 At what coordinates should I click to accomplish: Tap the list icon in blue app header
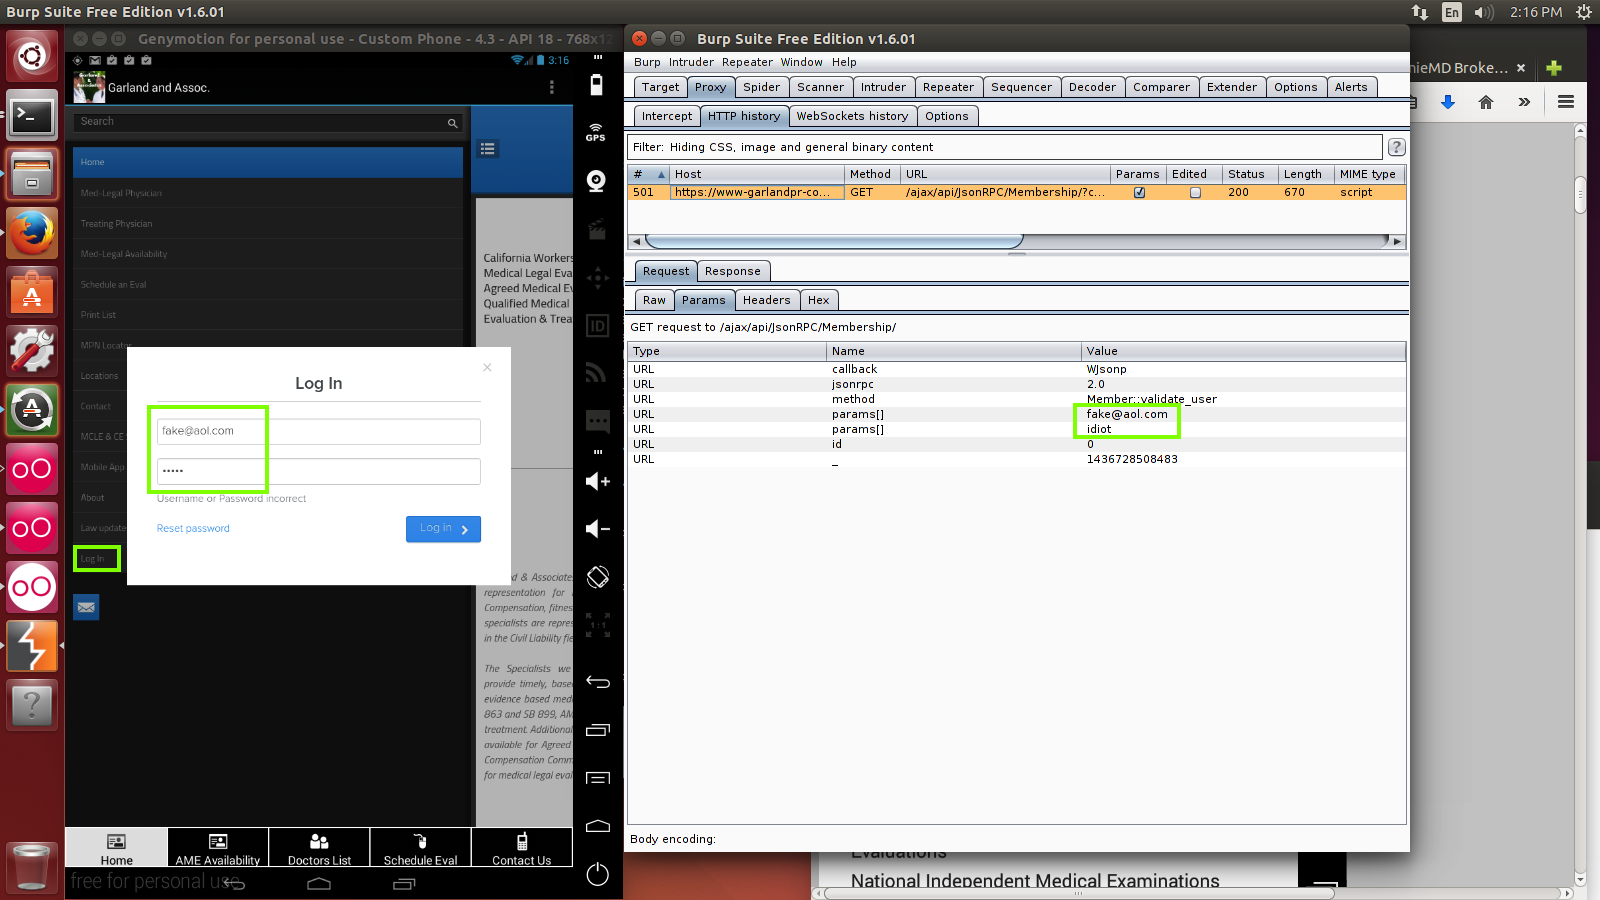point(488,149)
